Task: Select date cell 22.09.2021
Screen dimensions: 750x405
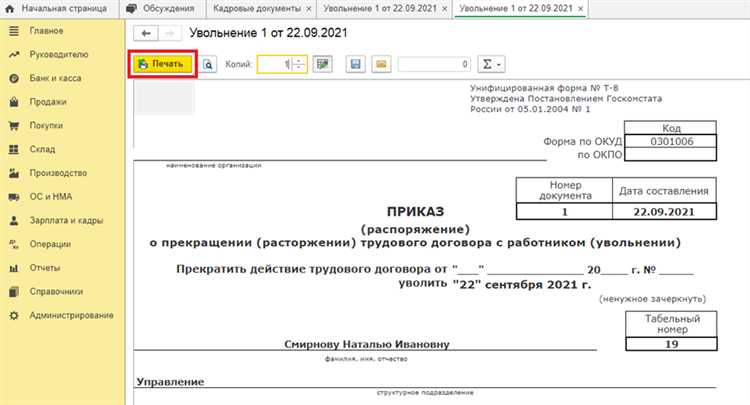Action: [664, 211]
